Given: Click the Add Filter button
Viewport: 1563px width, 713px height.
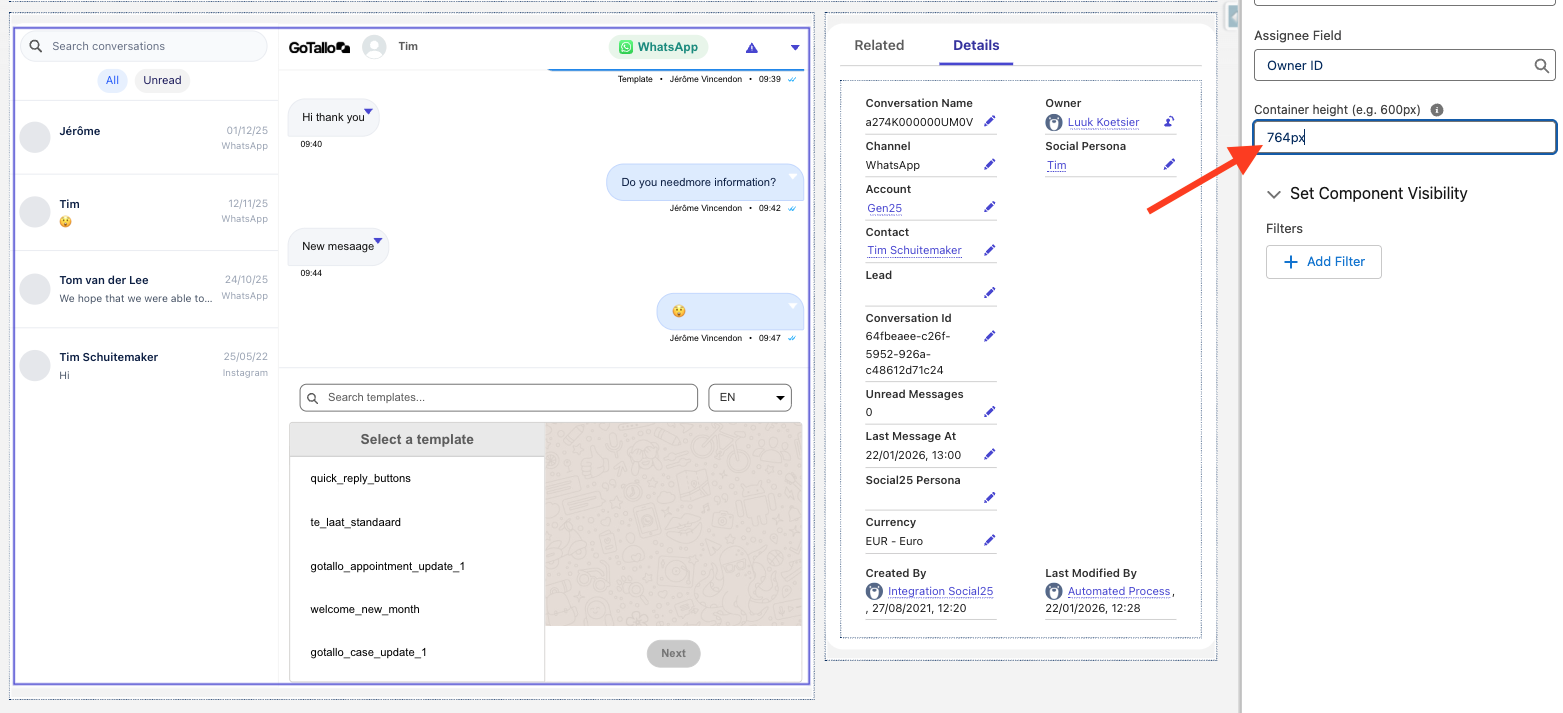Looking at the screenshot, I should [1323, 261].
